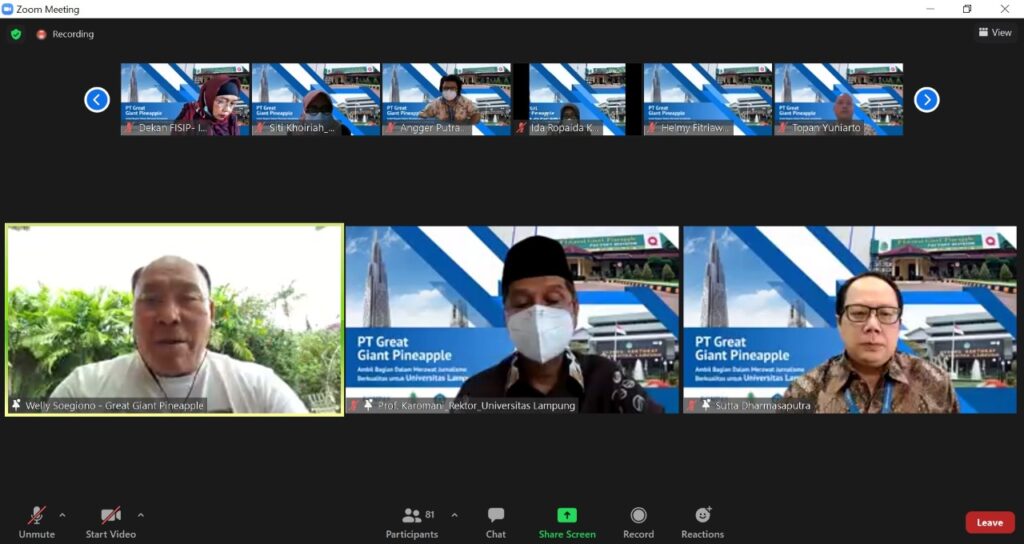
Task: Open the View layout menu
Action: pyautogui.click(x=995, y=33)
